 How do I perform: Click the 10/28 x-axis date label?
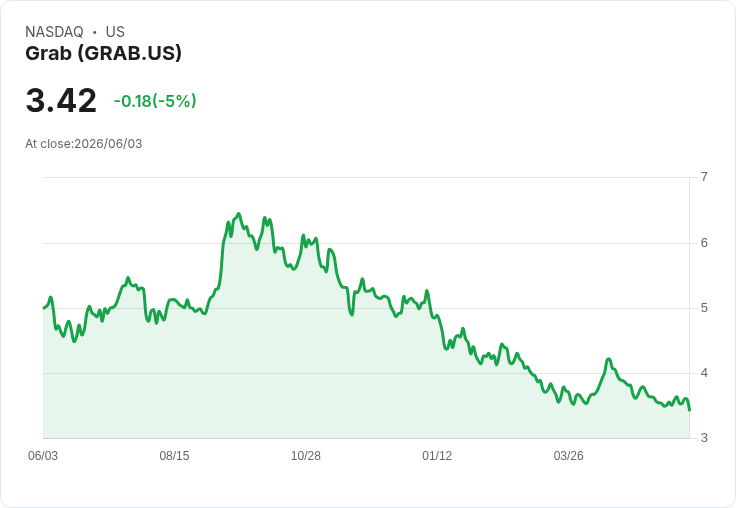point(306,455)
